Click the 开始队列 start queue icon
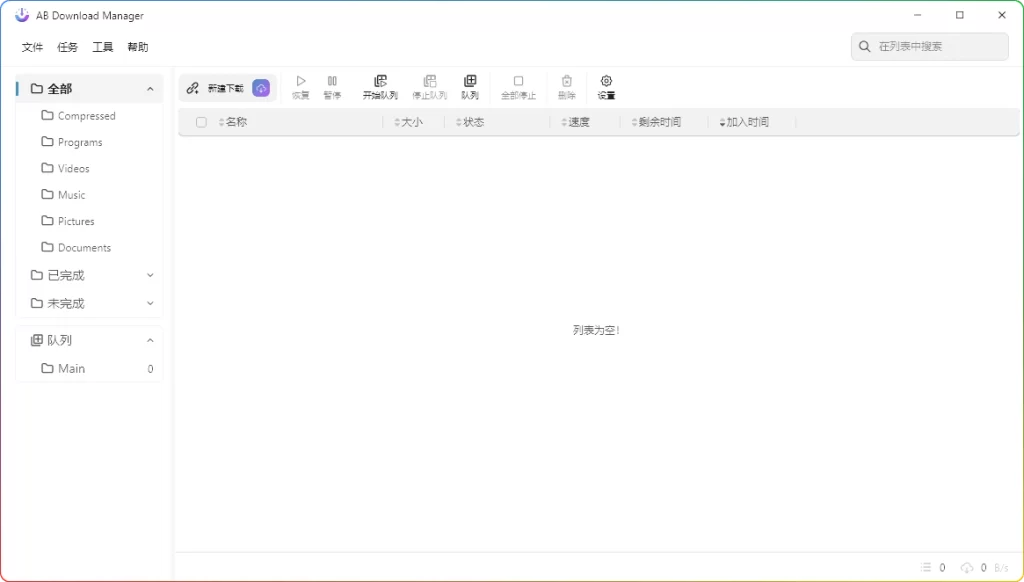 pos(380,86)
